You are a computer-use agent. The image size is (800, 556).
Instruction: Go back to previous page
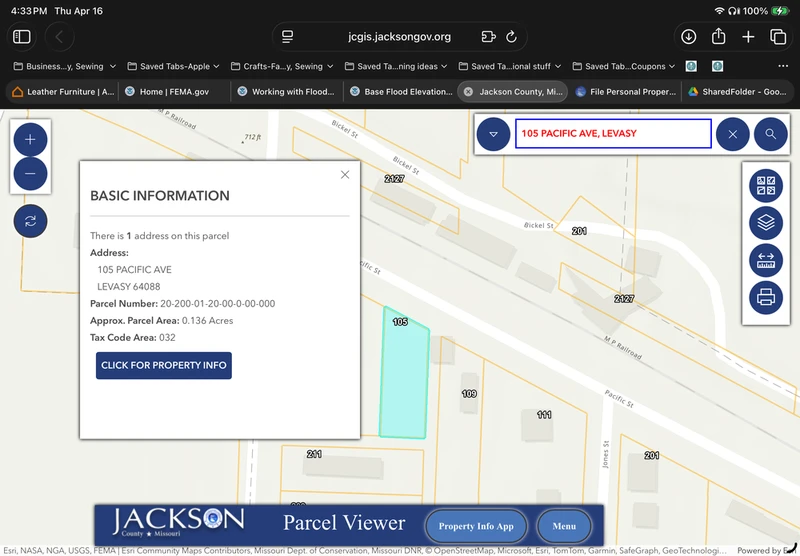pos(59,37)
